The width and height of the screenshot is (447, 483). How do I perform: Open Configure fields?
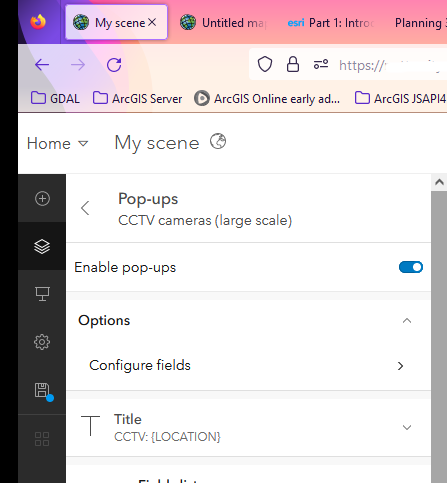pos(249,366)
